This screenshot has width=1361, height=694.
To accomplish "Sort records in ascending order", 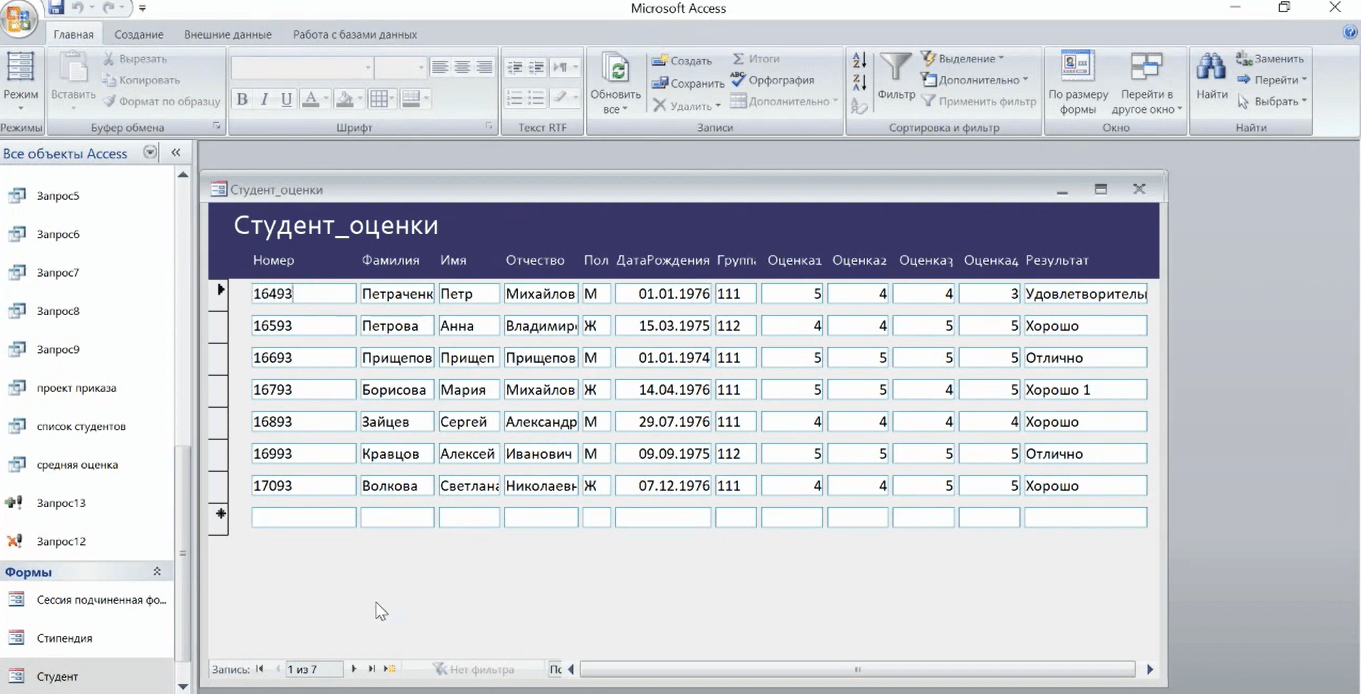I will click(x=859, y=60).
